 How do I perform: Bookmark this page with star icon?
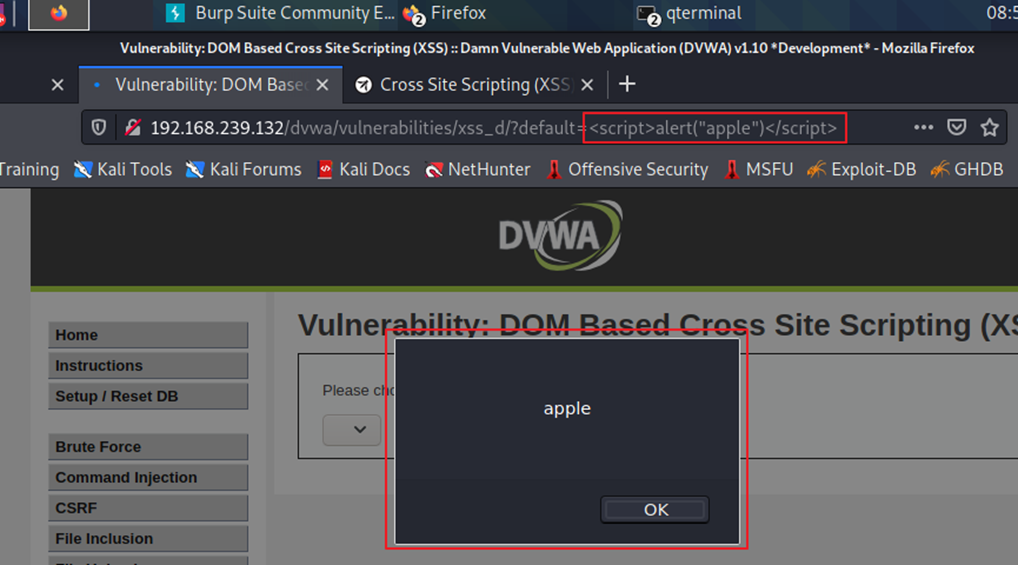tap(989, 127)
